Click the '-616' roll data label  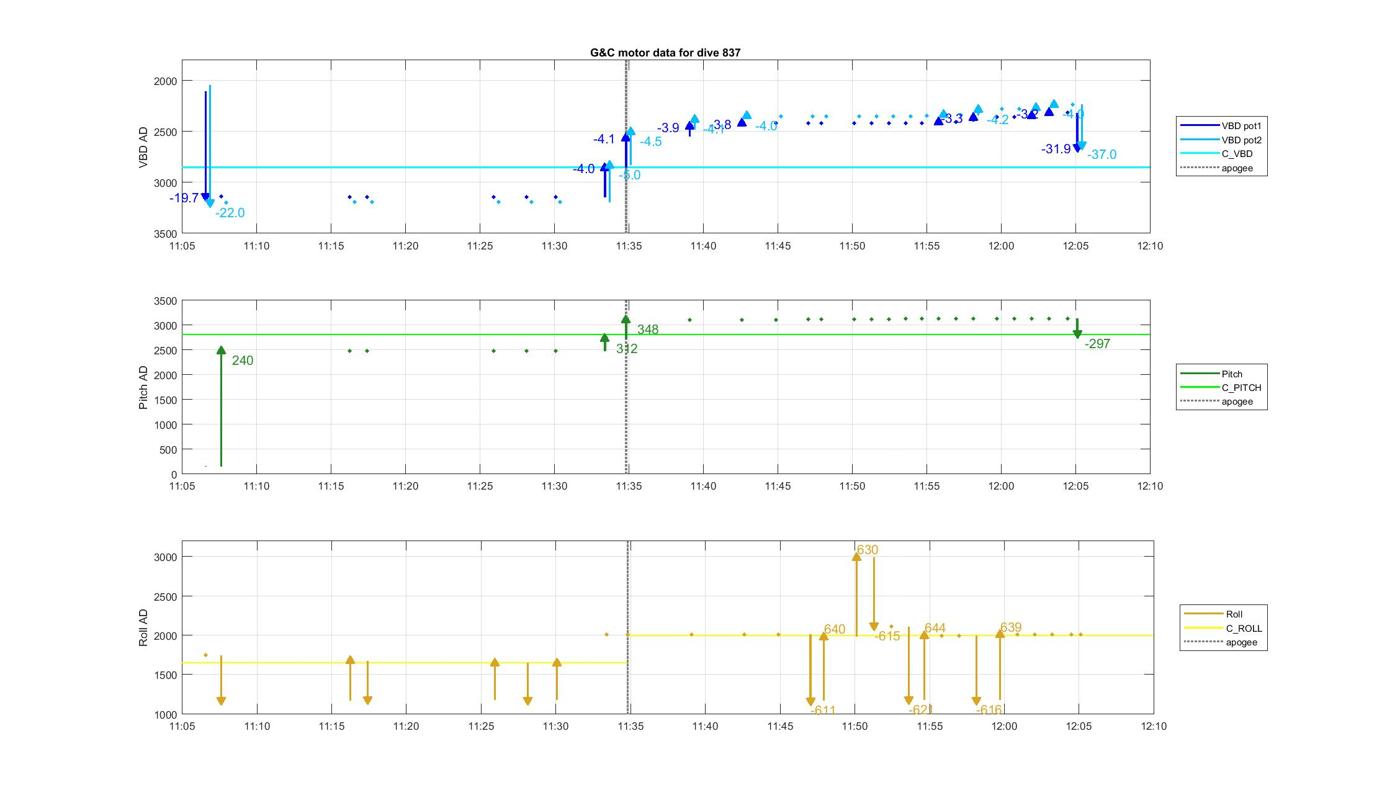pyautogui.click(x=989, y=710)
